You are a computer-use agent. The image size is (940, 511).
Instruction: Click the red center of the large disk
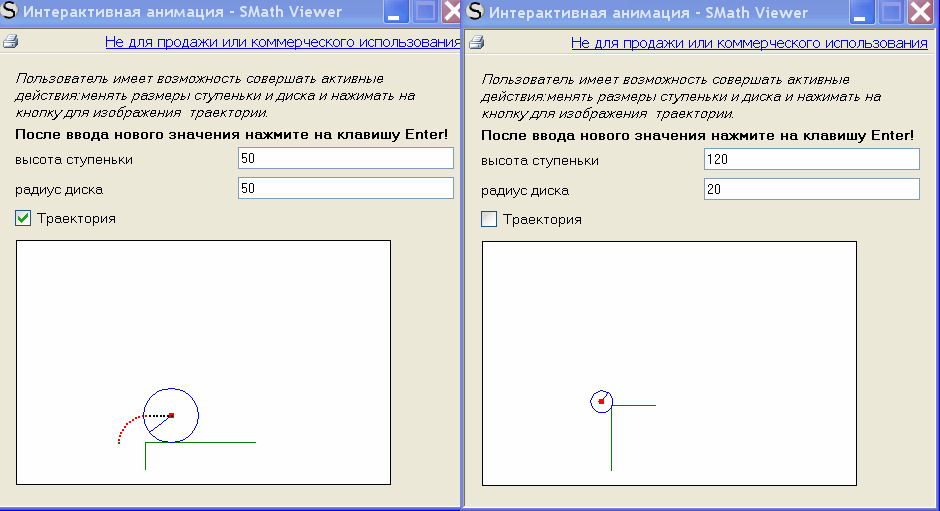pyautogui.click(x=171, y=415)
